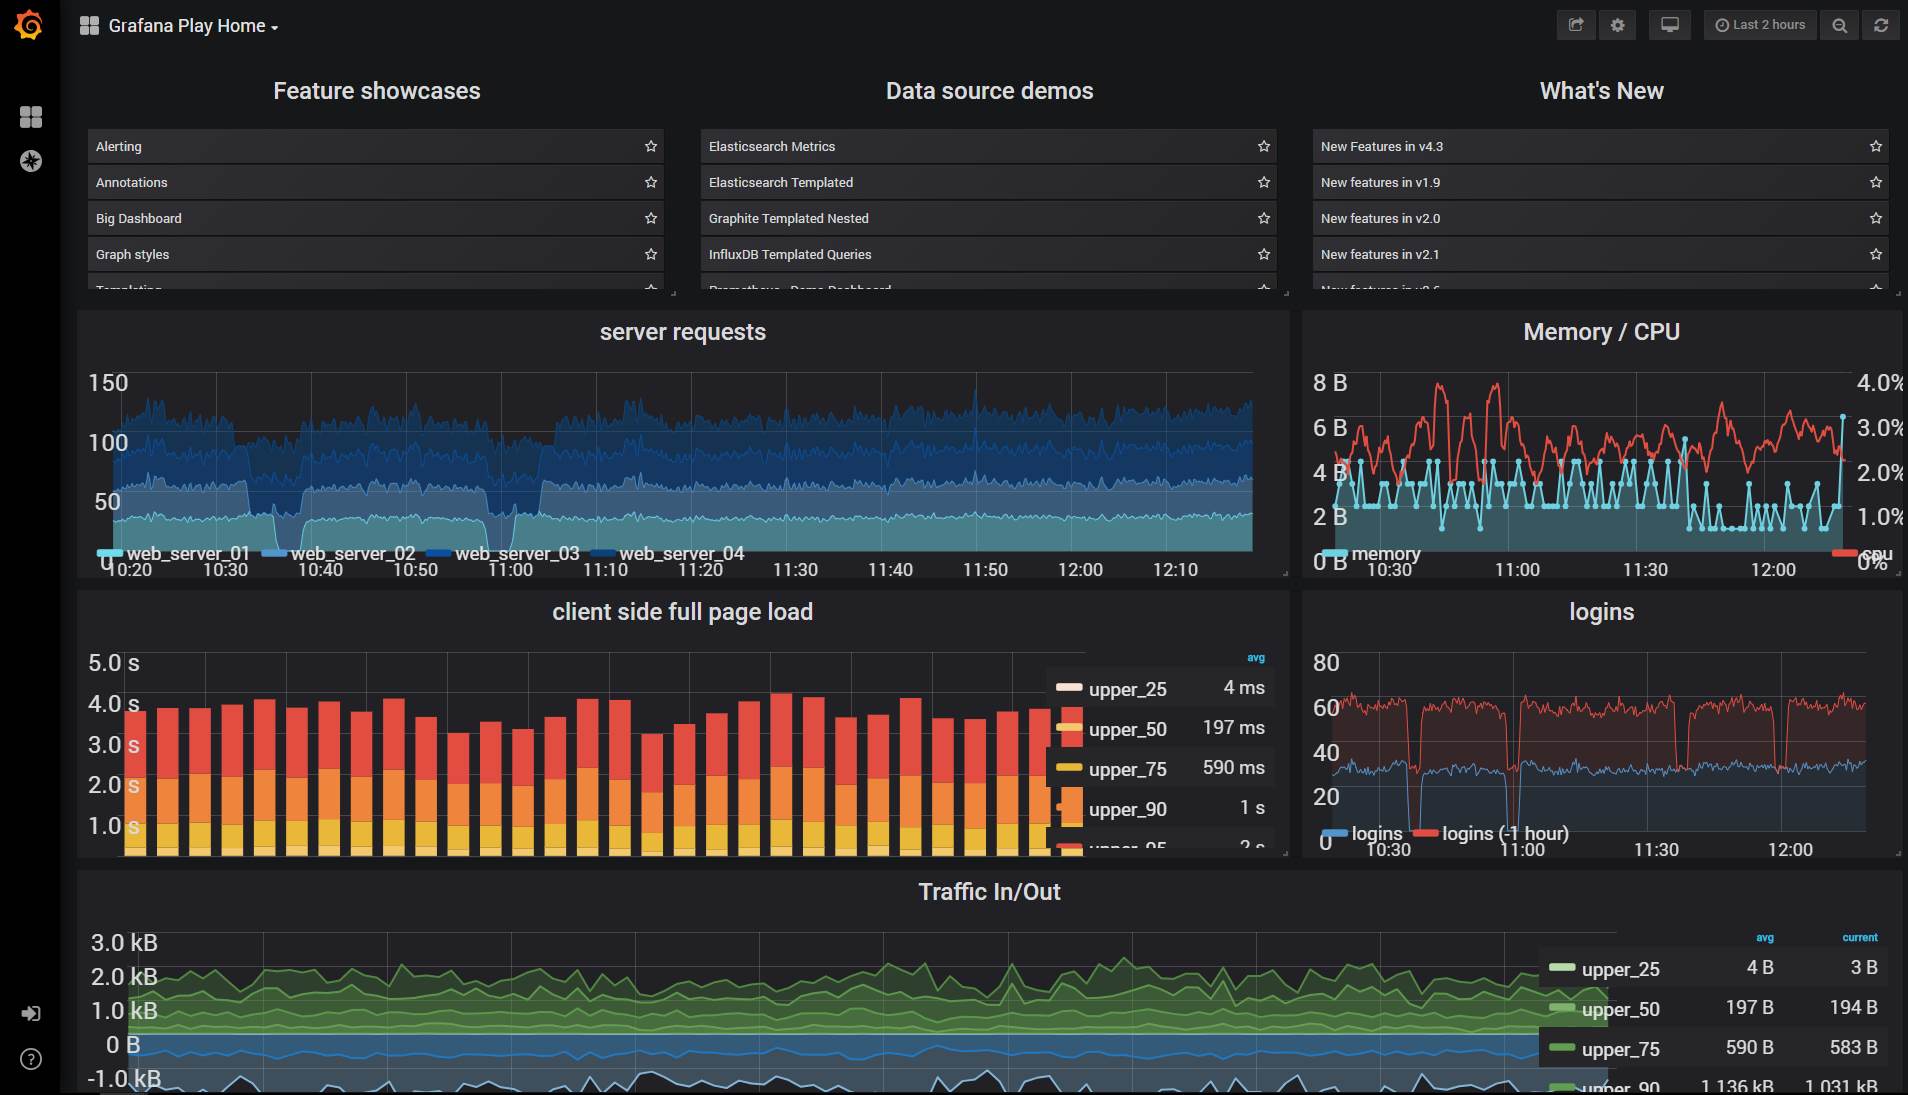Screen dimensions: 1908x1095
Task: Change color of upper_25 page load swatch
Action: coord(1069,688)
